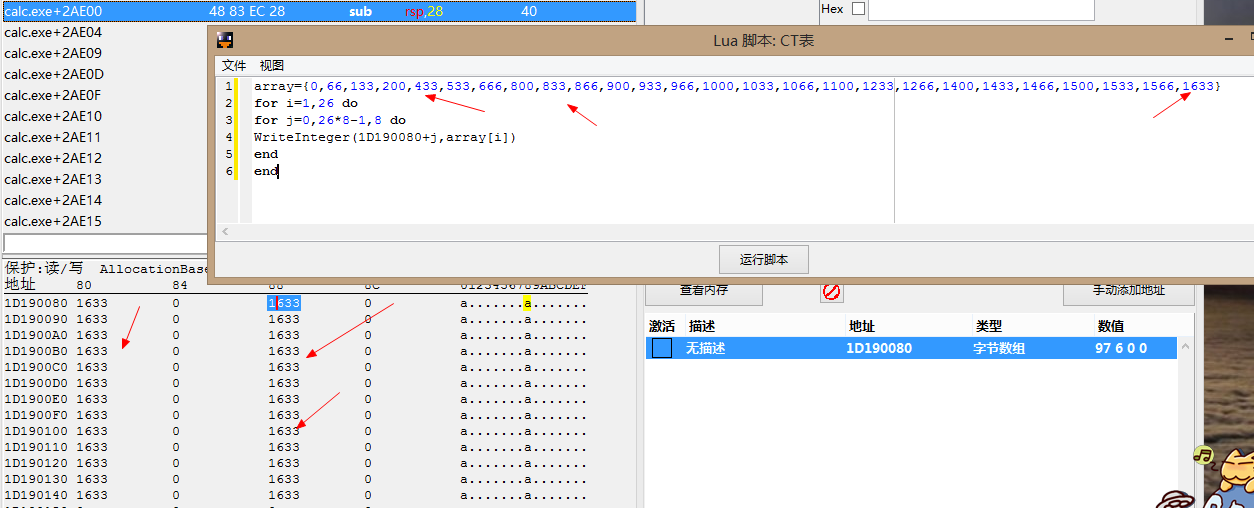Image resolution: width=1254 pixels, height=508 pixels.
Task: Click memory row address 1D1900A0
Action: [x=36, y=335]
